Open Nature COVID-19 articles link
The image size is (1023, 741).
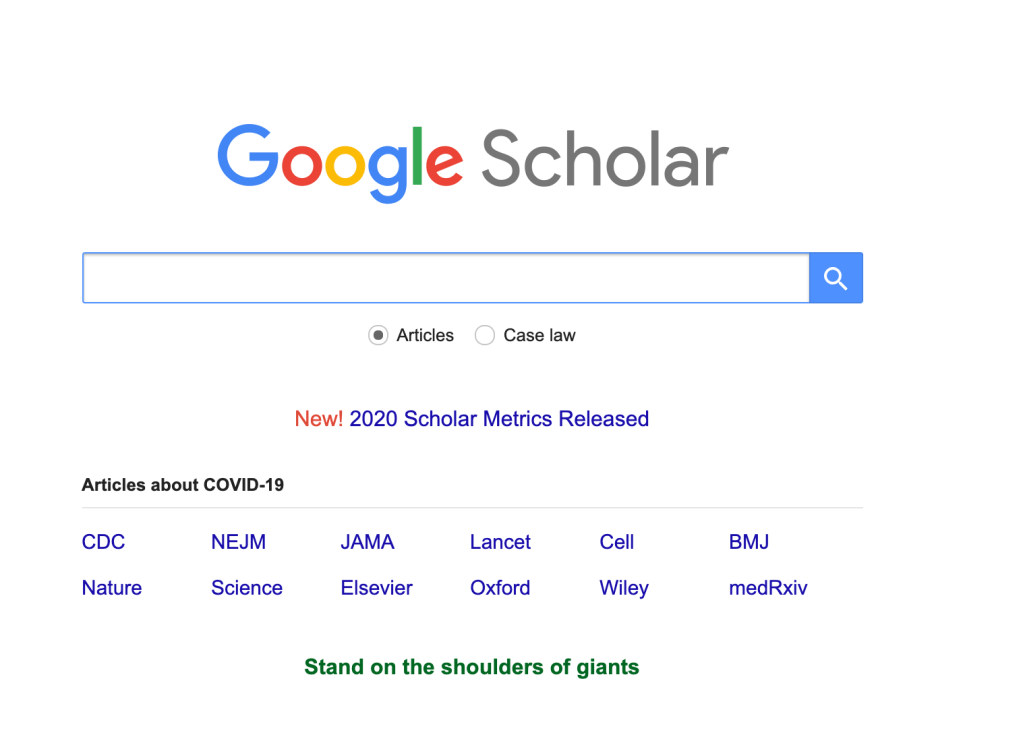coord(112,588)
